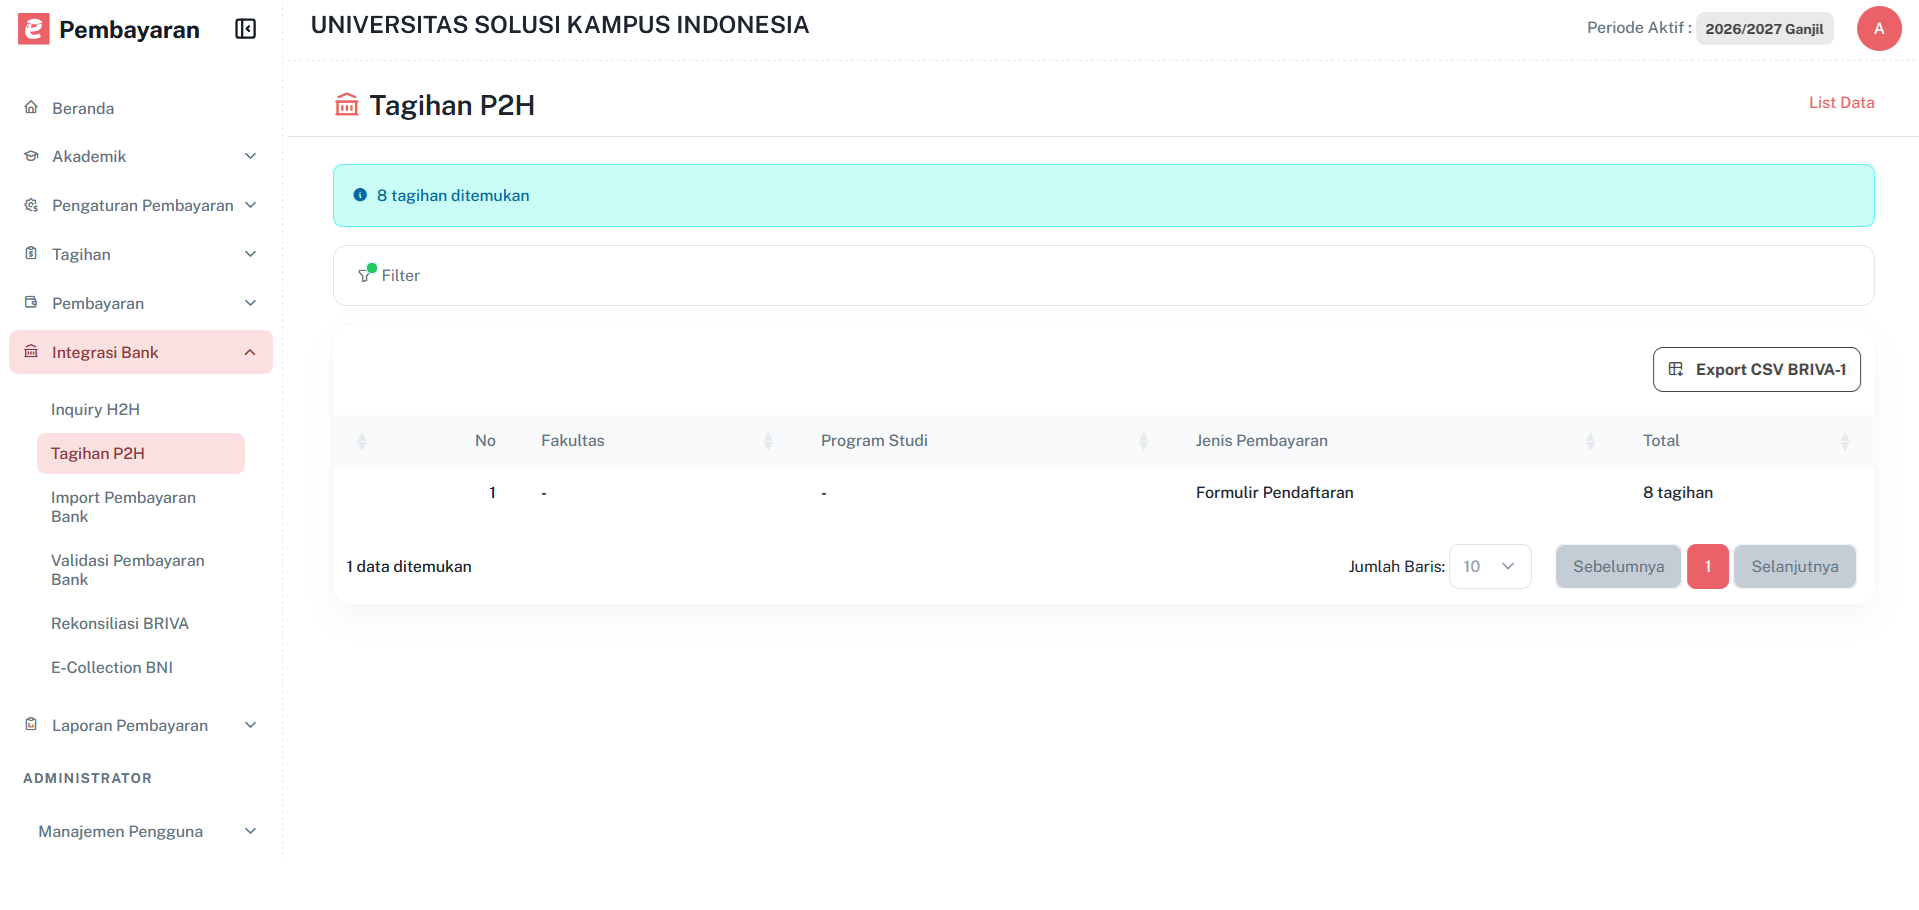Sort using the first column arrows
Screen dimensions: 1919x910
click(x=362, y=441)
